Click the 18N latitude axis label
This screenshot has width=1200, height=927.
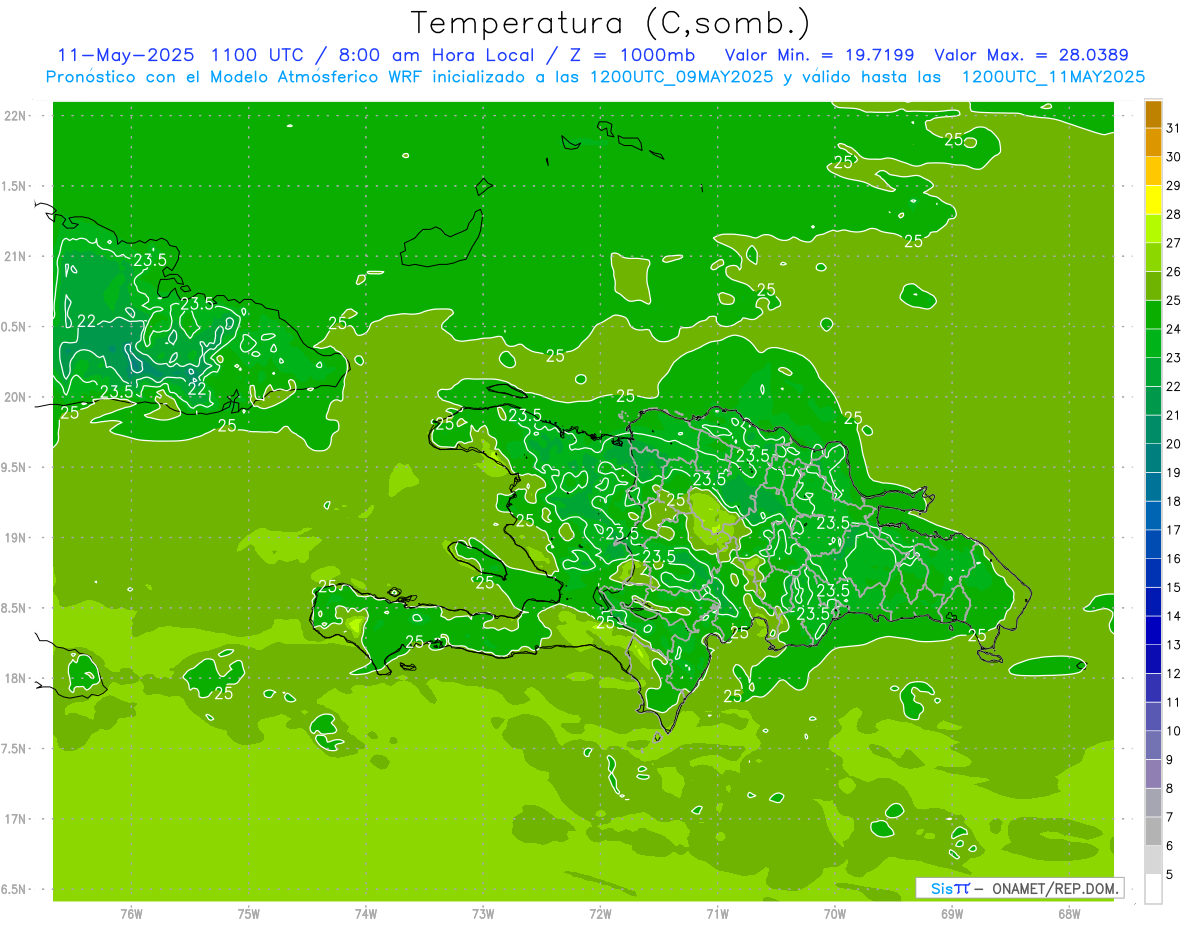pos(17,678)
